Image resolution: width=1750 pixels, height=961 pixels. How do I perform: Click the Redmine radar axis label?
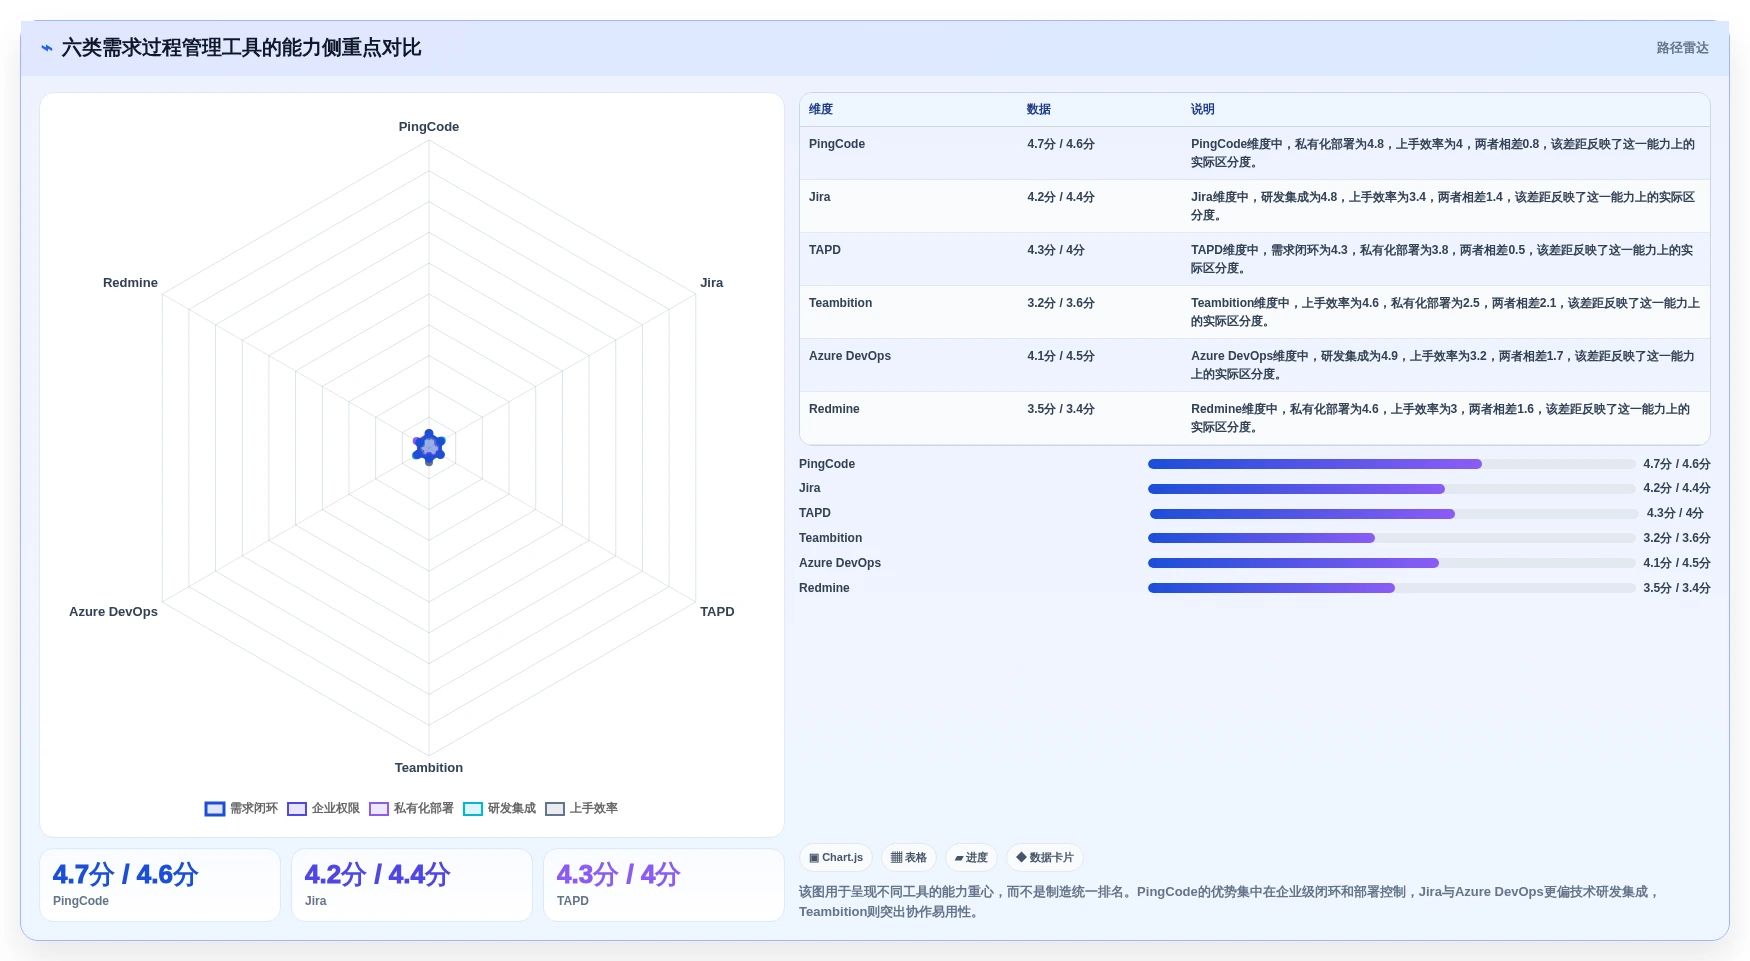tap(130, 283)
